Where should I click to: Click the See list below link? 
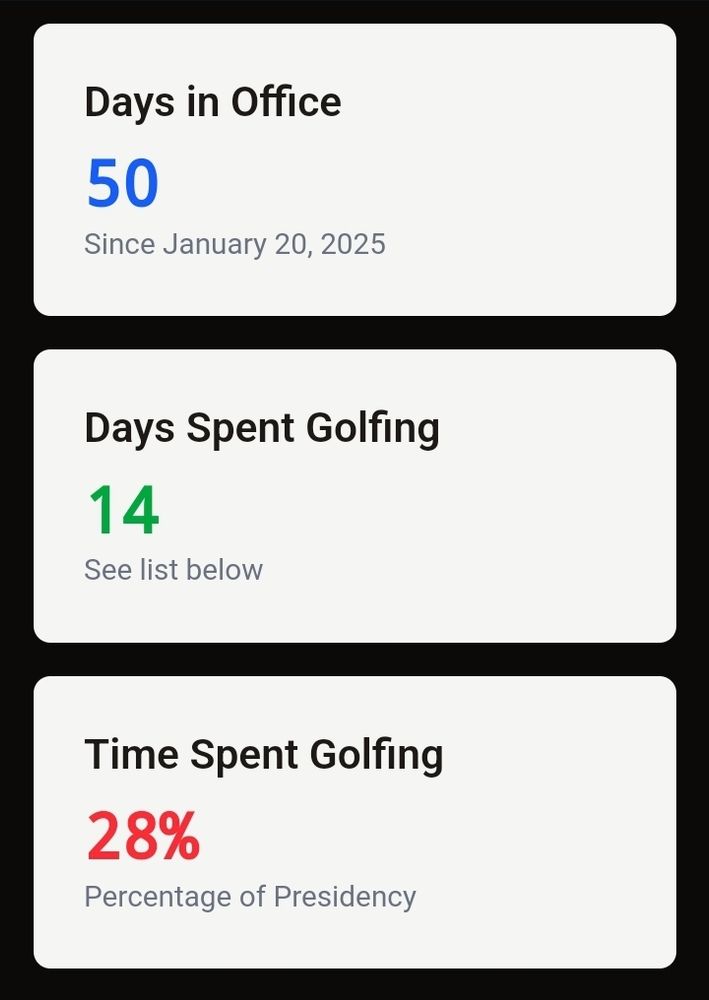[x=173, y=569]
